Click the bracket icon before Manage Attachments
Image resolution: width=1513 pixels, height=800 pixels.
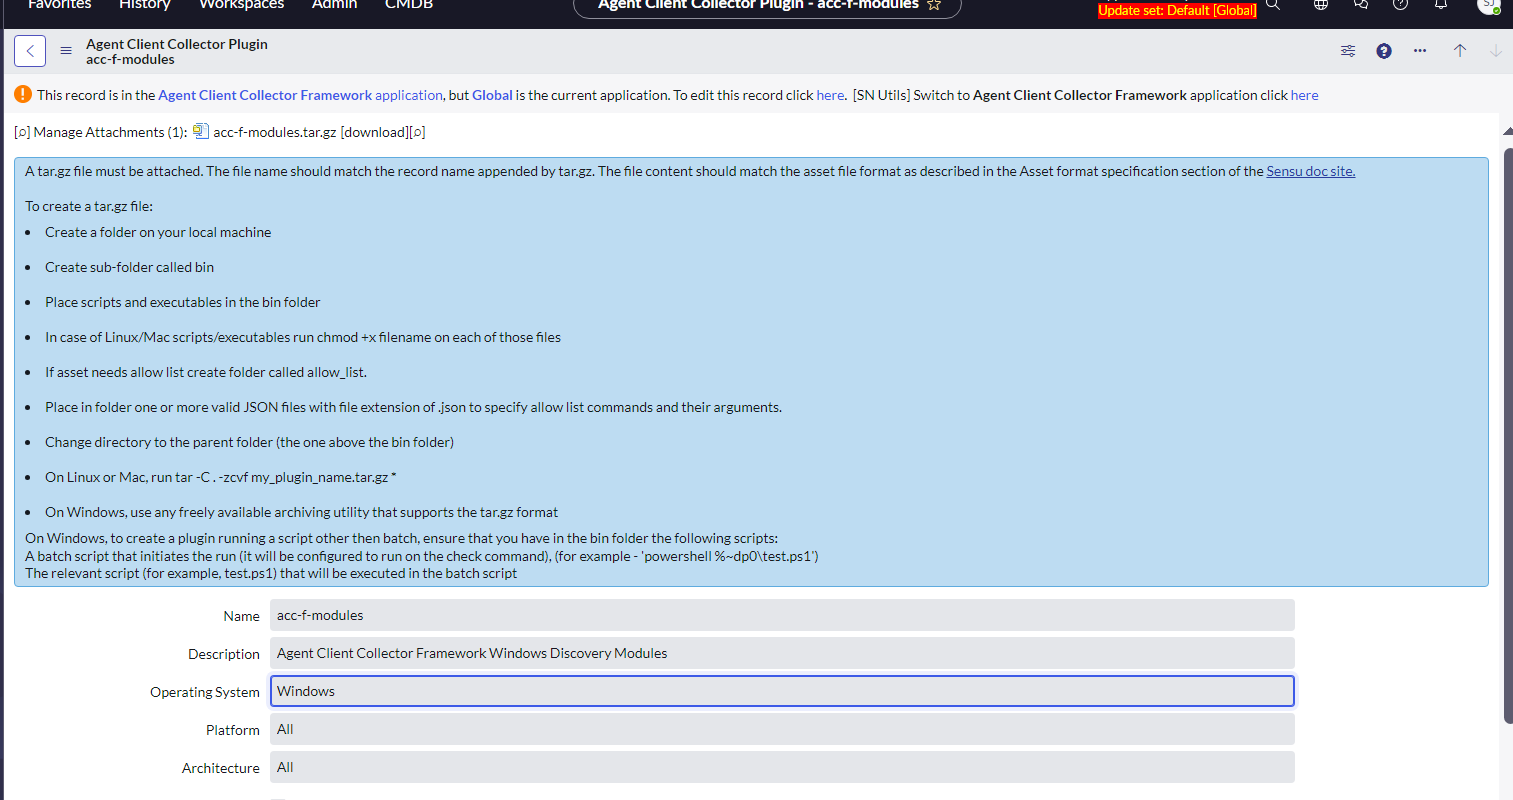click(22, 132)
